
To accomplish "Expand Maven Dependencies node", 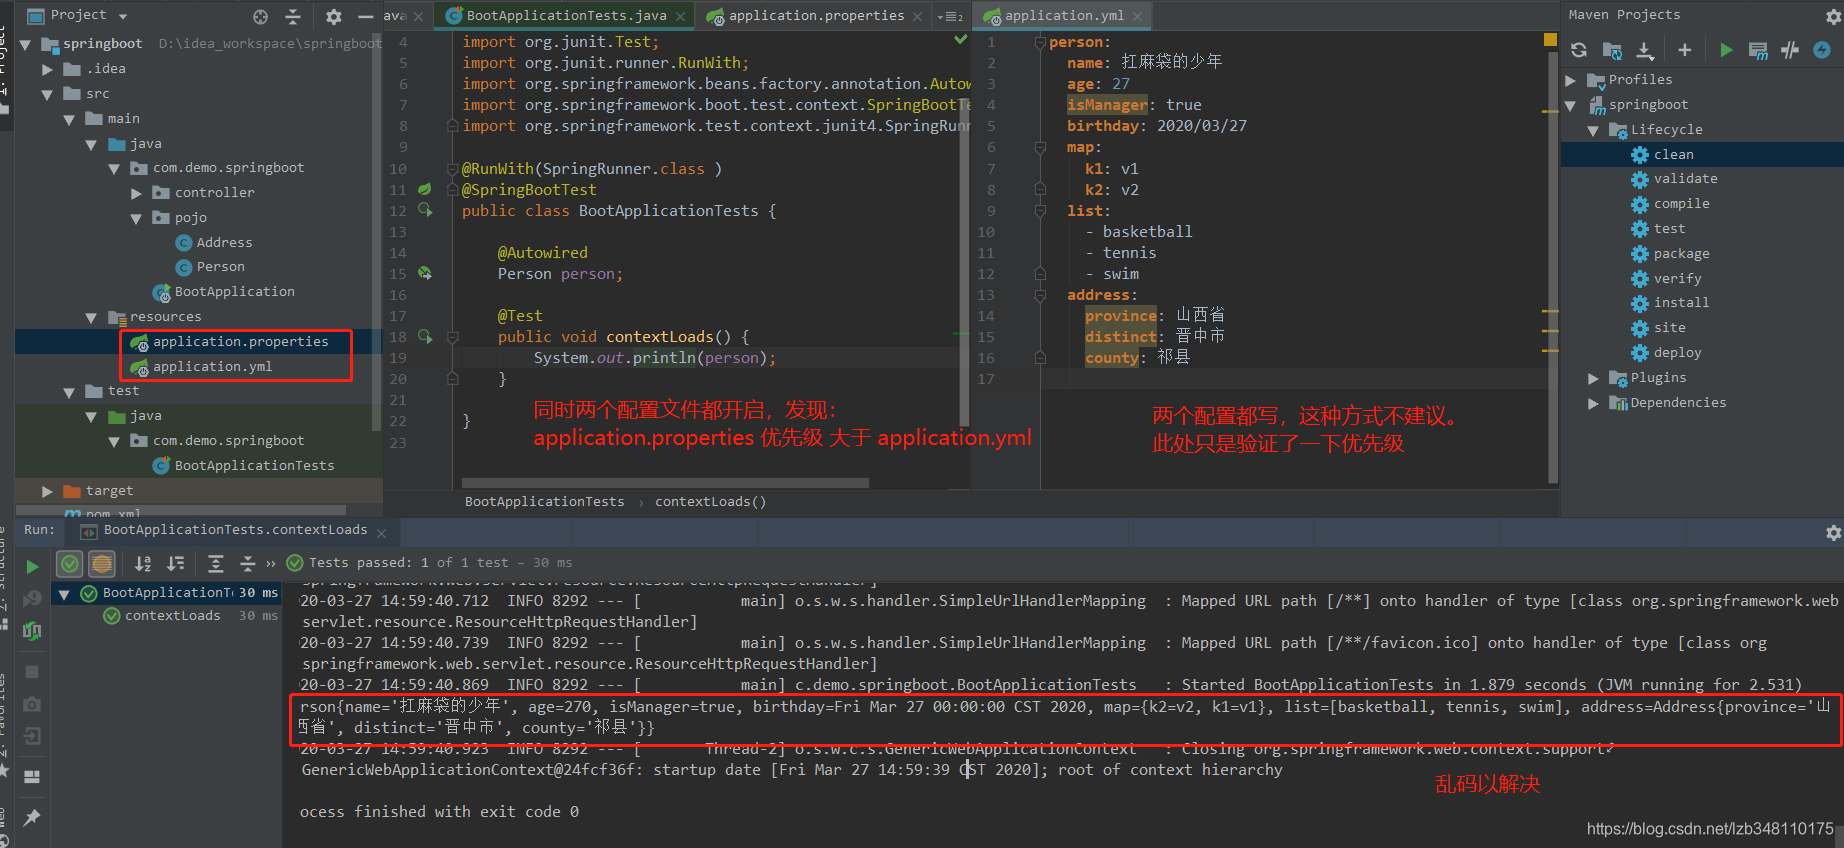I will (x=1594, y=403).
